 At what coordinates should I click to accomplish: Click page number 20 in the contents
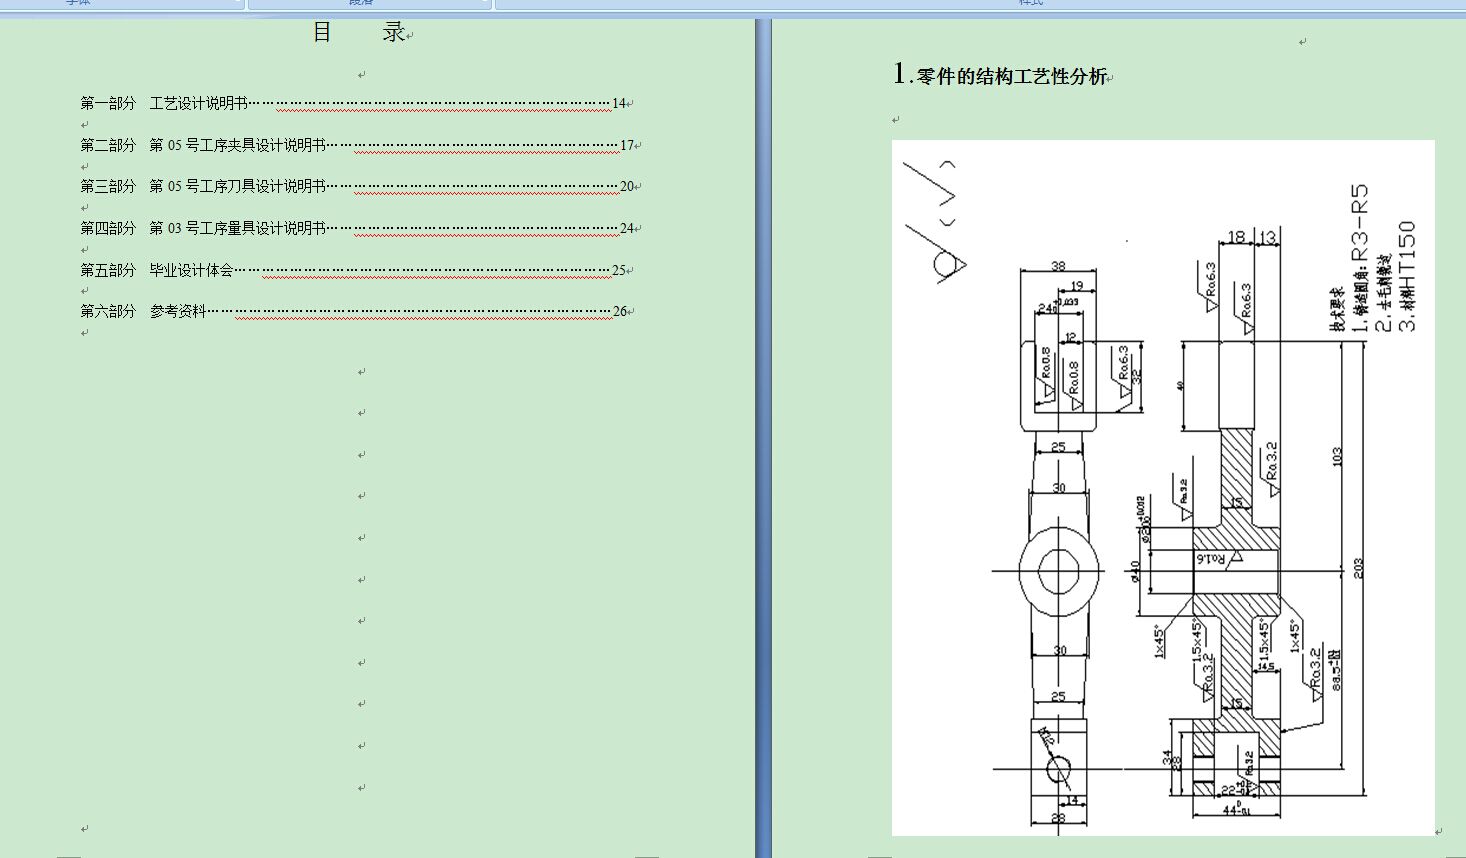627,186
